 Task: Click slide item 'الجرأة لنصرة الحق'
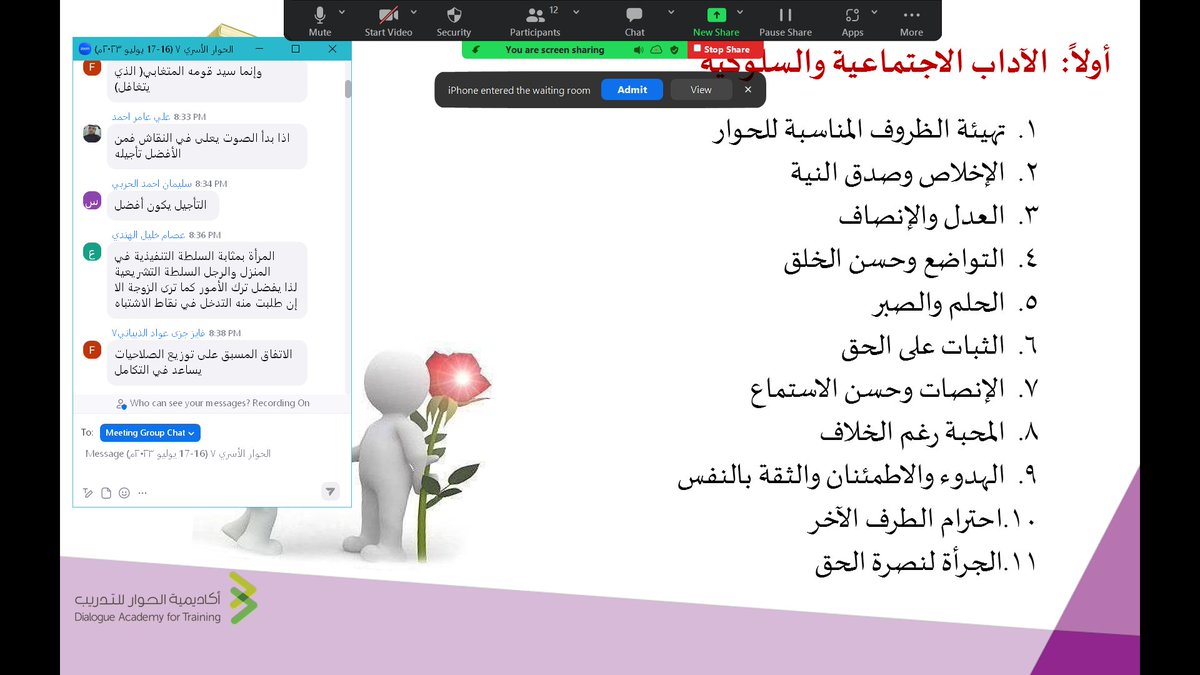tap(910, 563)
